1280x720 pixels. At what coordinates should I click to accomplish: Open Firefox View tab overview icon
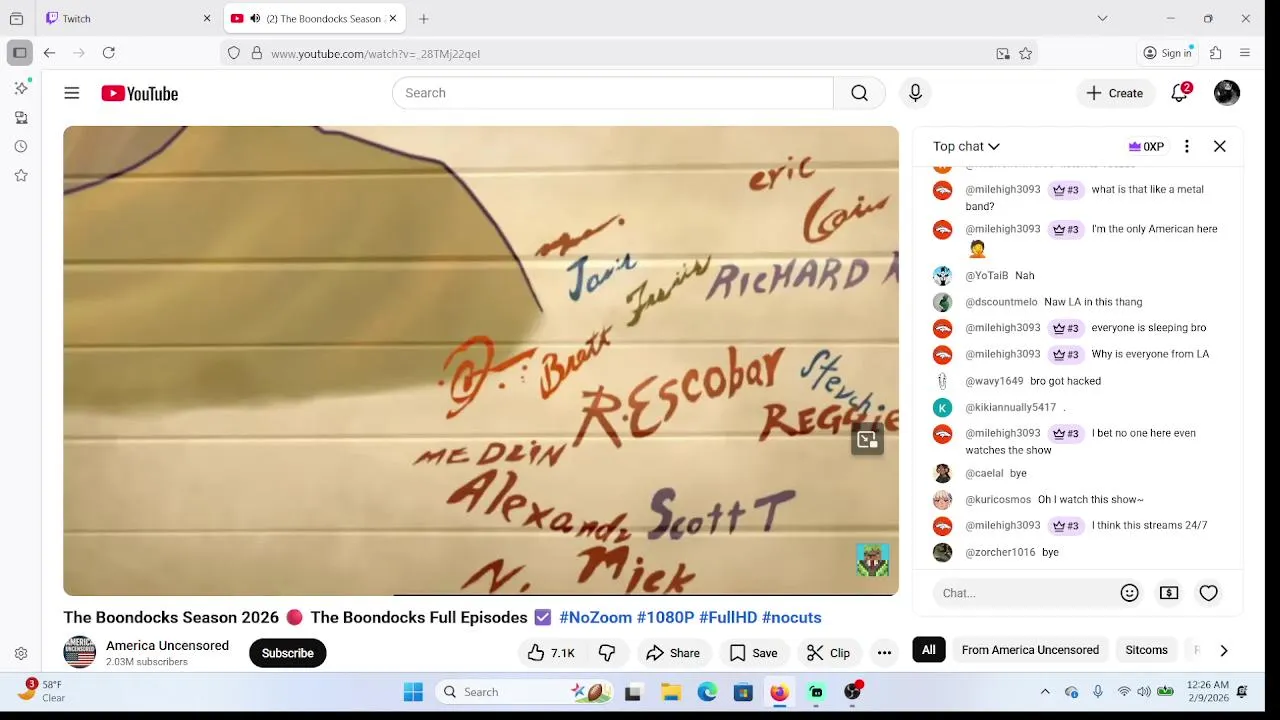(x=16, y=18)
